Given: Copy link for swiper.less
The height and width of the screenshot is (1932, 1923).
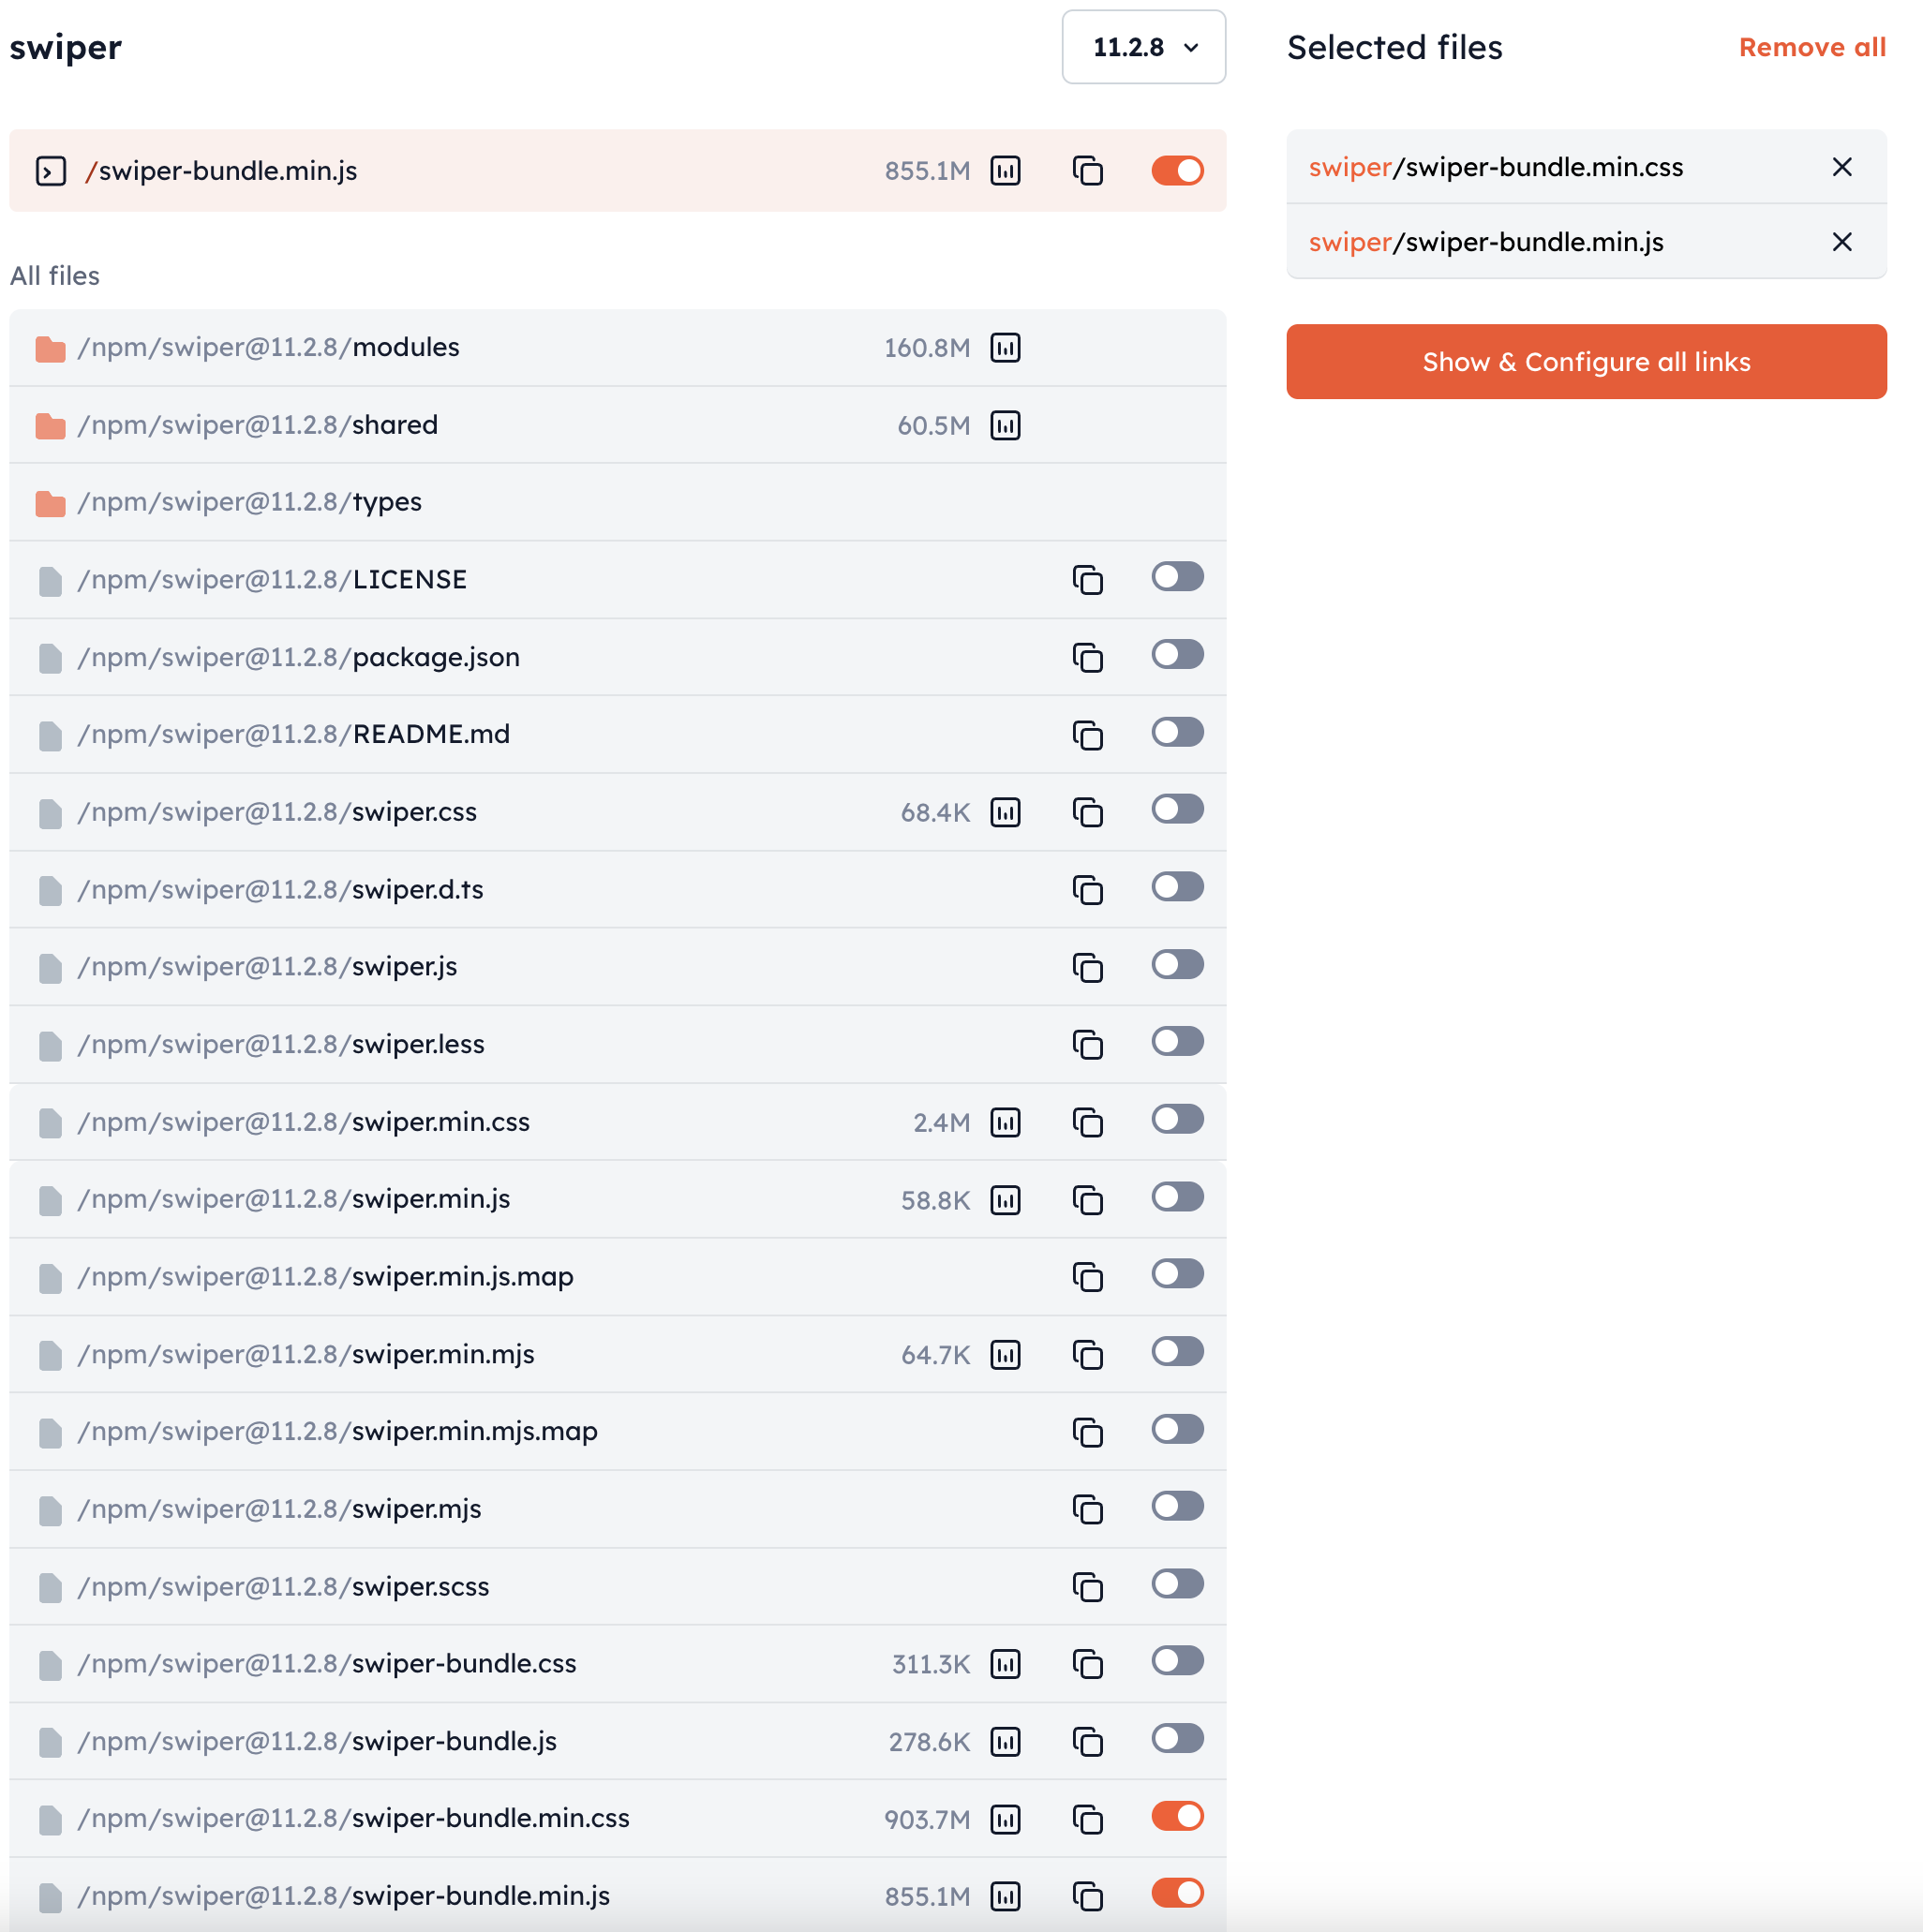Looking at the screenshot, I should pos(1087,1044).
